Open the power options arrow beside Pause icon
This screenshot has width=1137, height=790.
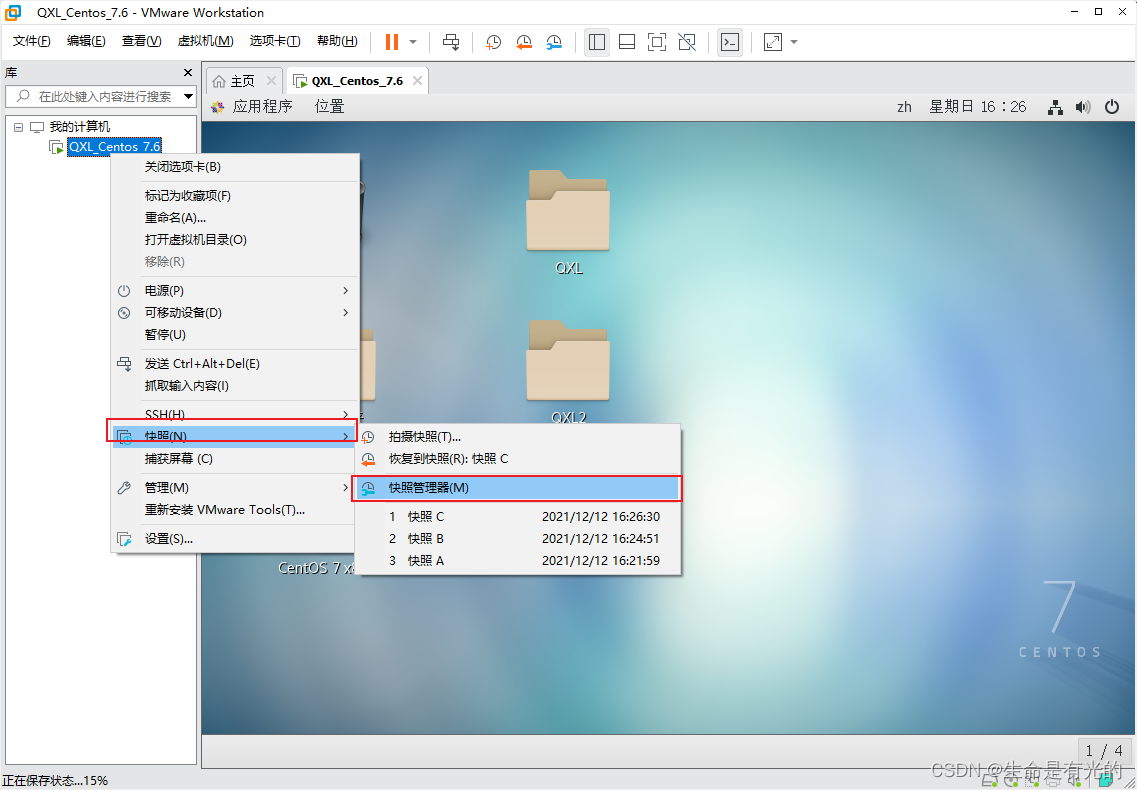(x=413, y=42)
